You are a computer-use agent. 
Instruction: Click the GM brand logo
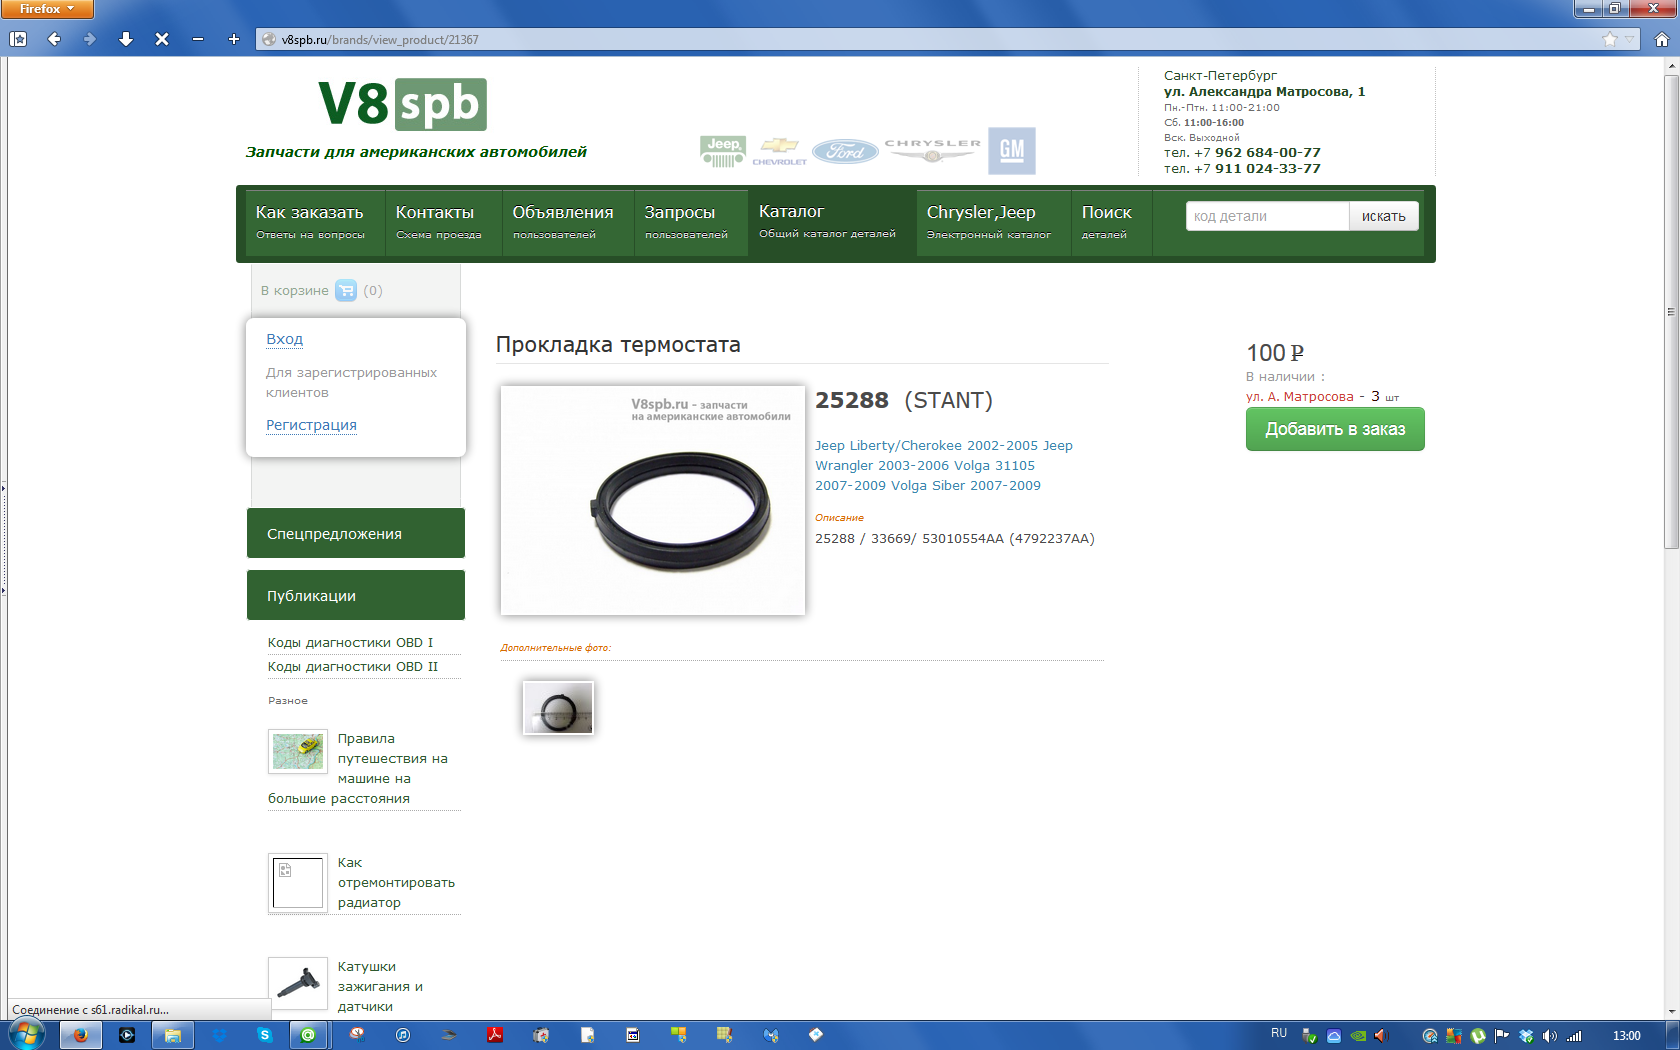pyautogui.click(x=1012, y=151)
